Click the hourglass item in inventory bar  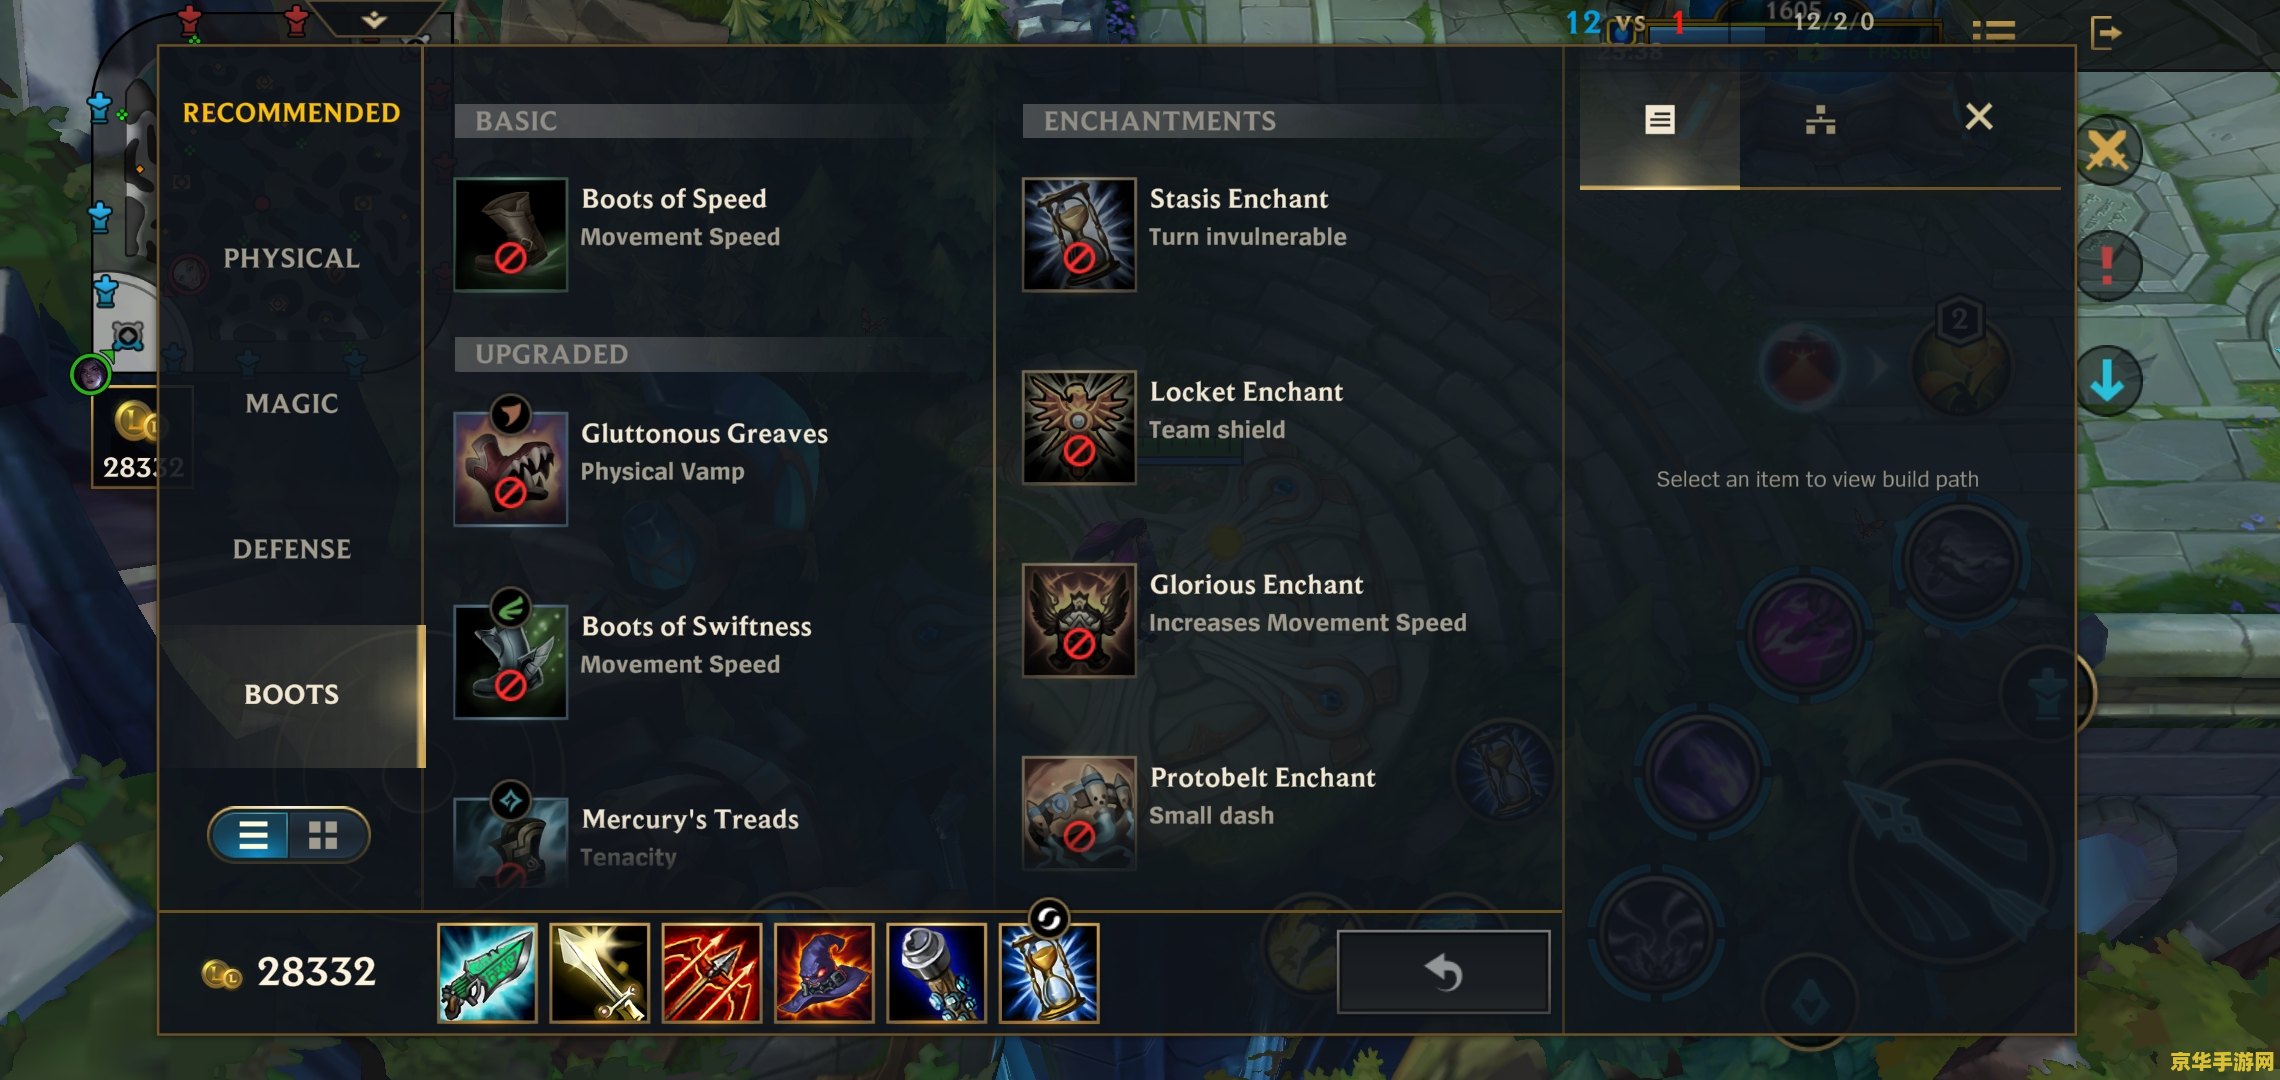(1049, 973)
